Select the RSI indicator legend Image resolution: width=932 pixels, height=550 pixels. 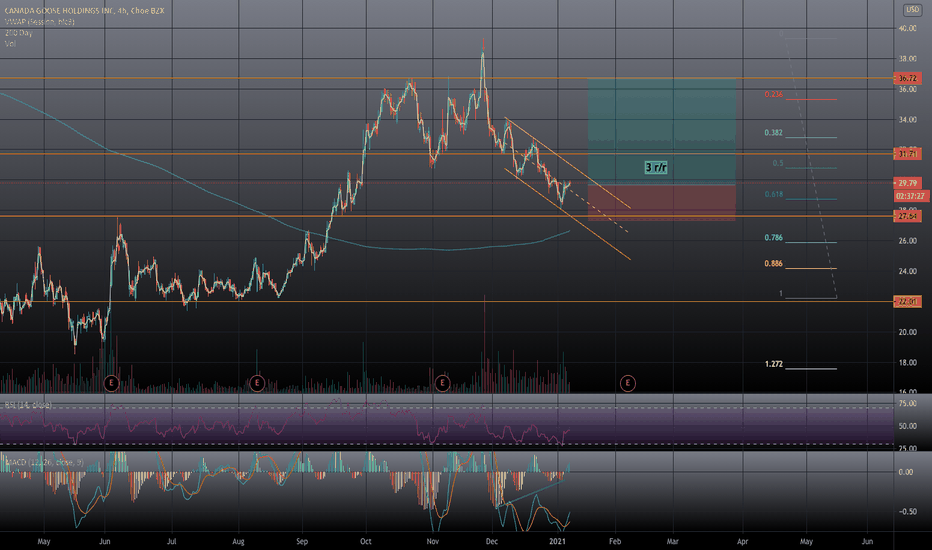pyautogui.click(x=29, y=405)
